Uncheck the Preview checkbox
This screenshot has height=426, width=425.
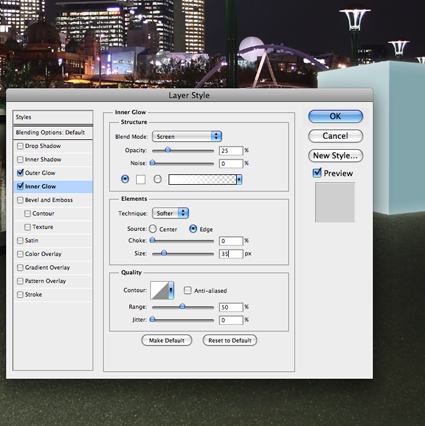click(317, 173)
